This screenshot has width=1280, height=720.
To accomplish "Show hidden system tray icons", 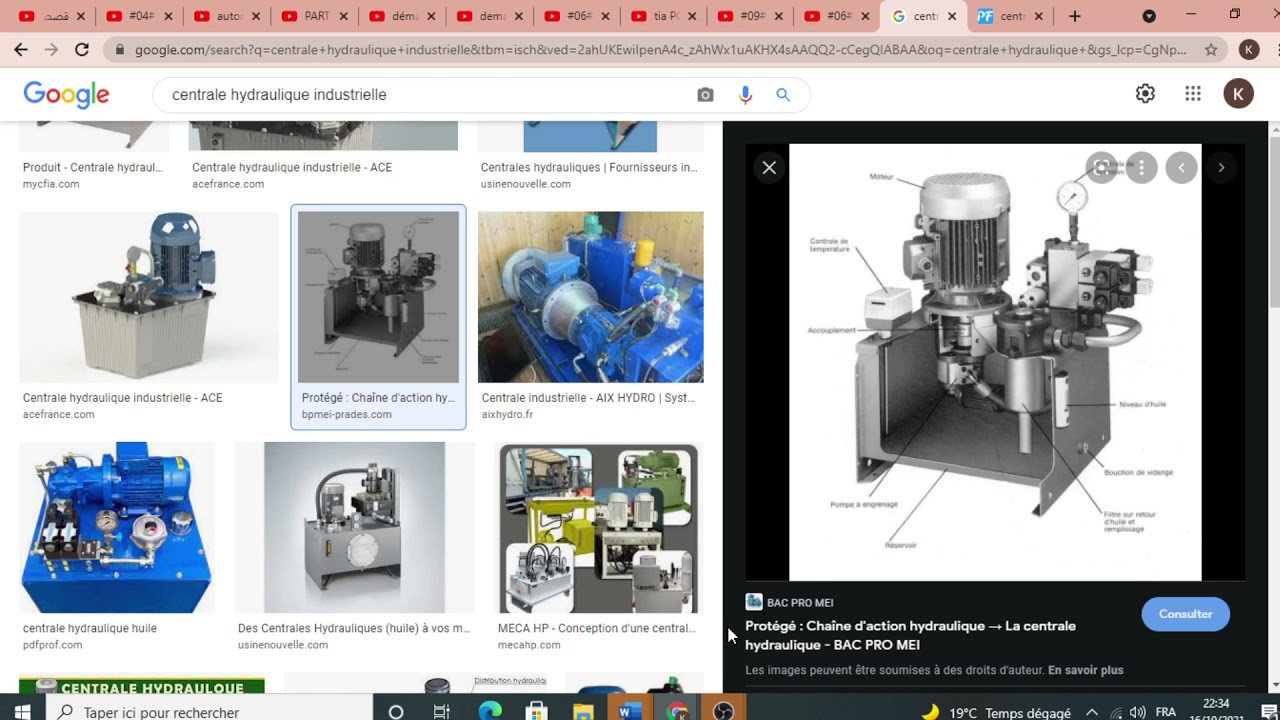I will click(x=1092, y=713).
